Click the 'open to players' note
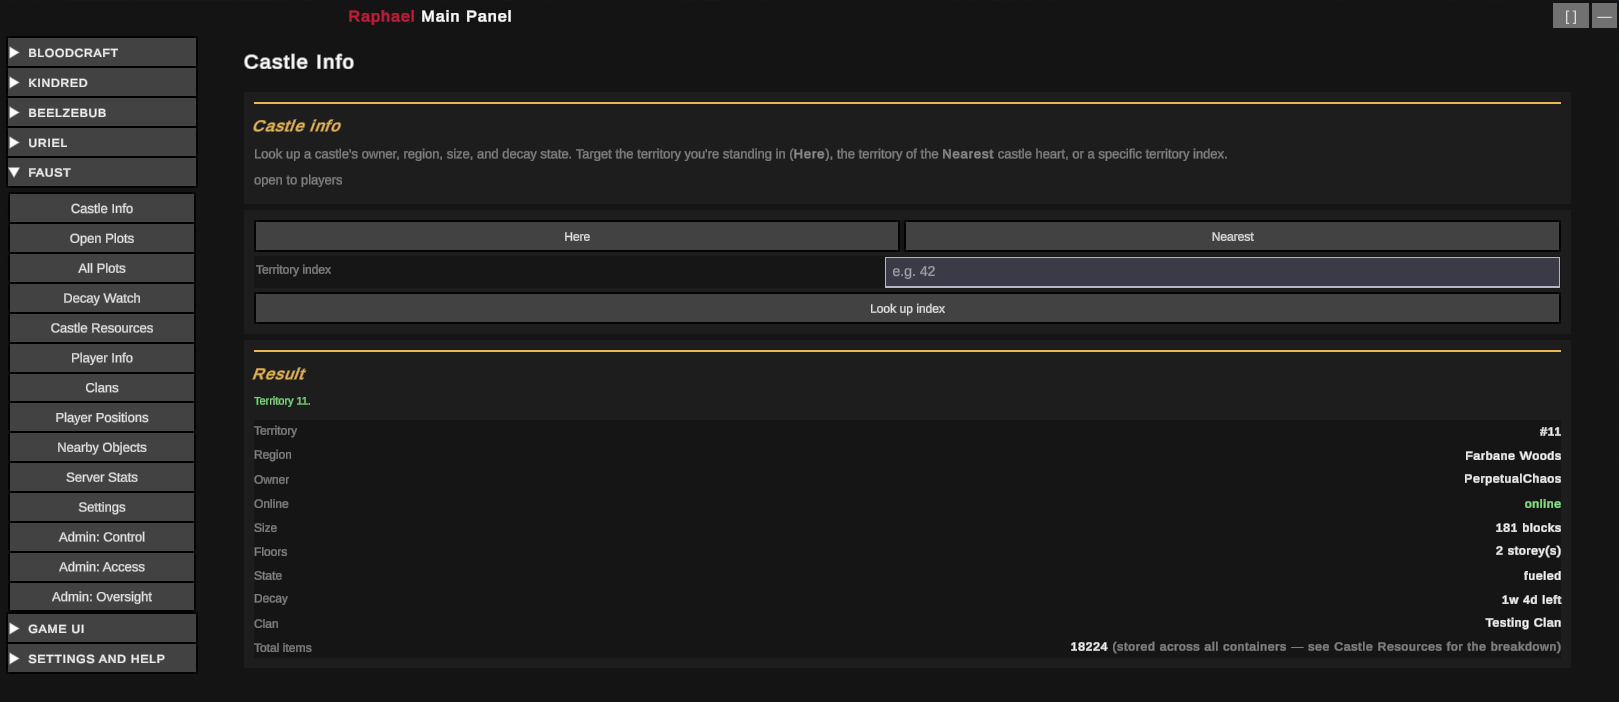The height and width of the screenshot is (702, 1619). (298, 180)
